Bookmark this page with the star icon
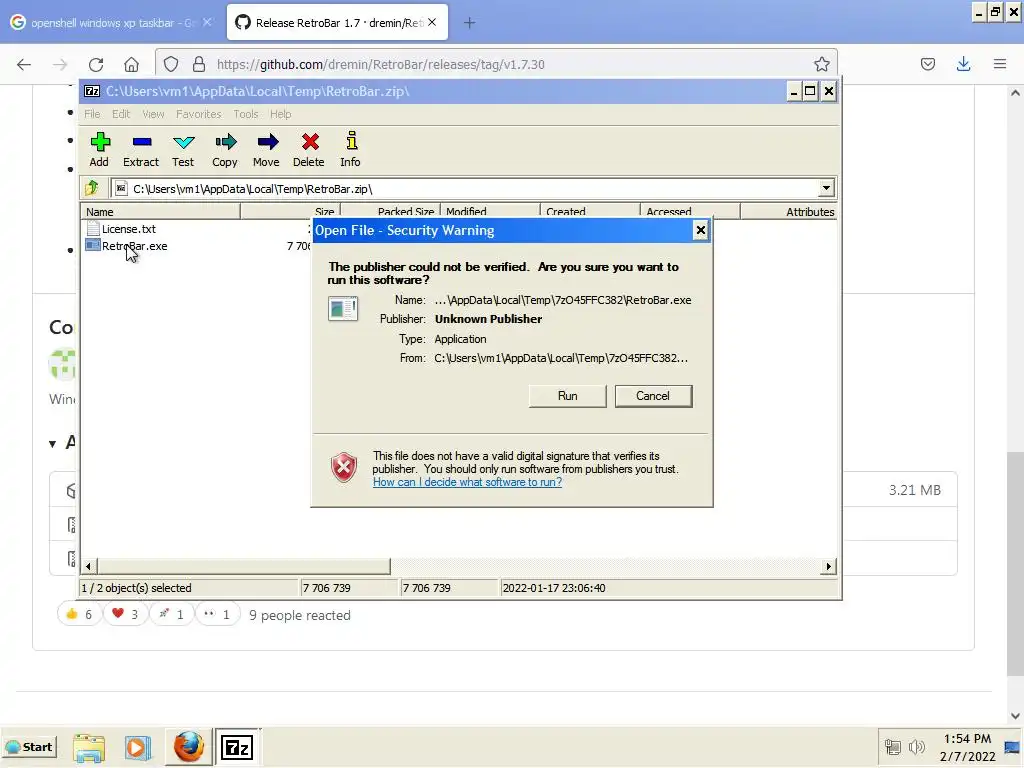 (822, 64)
